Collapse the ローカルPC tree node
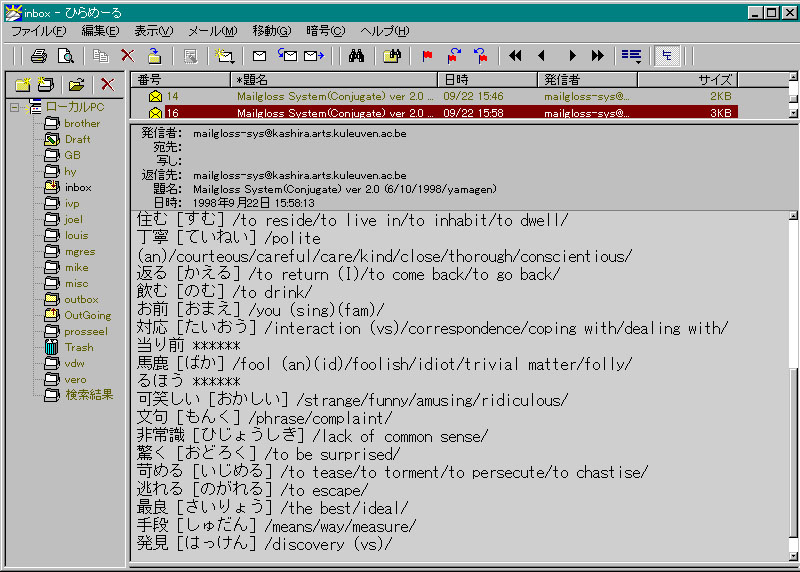This screenshot has width=800, height=572. point(15,107)
